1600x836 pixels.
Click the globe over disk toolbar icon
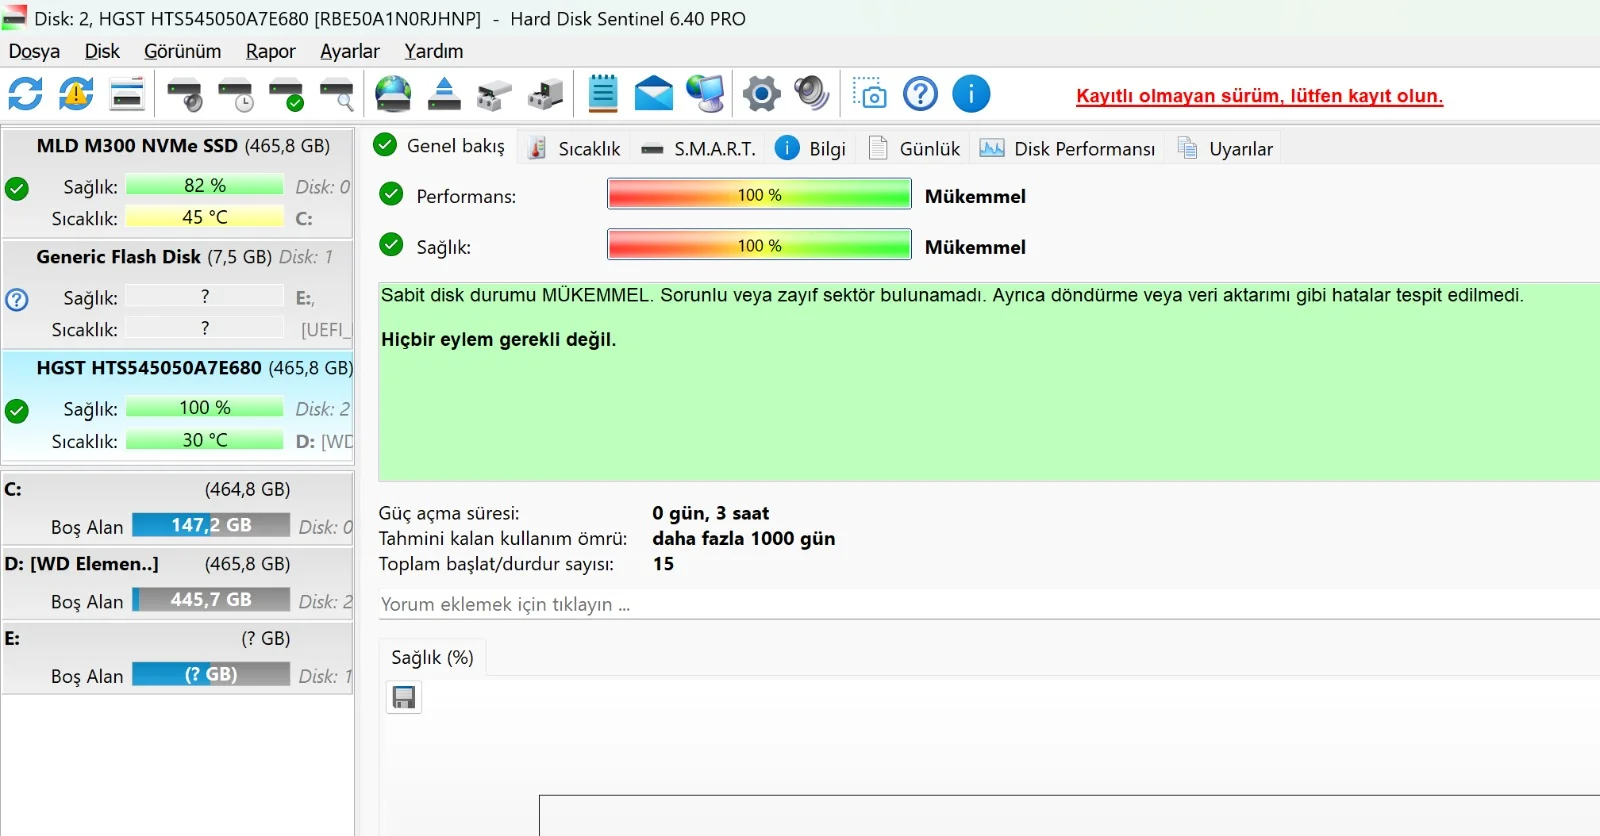[393, 94]
